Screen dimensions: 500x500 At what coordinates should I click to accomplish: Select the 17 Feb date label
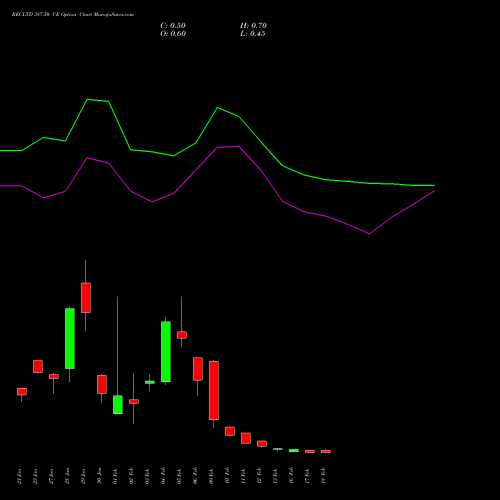point(307,476)
